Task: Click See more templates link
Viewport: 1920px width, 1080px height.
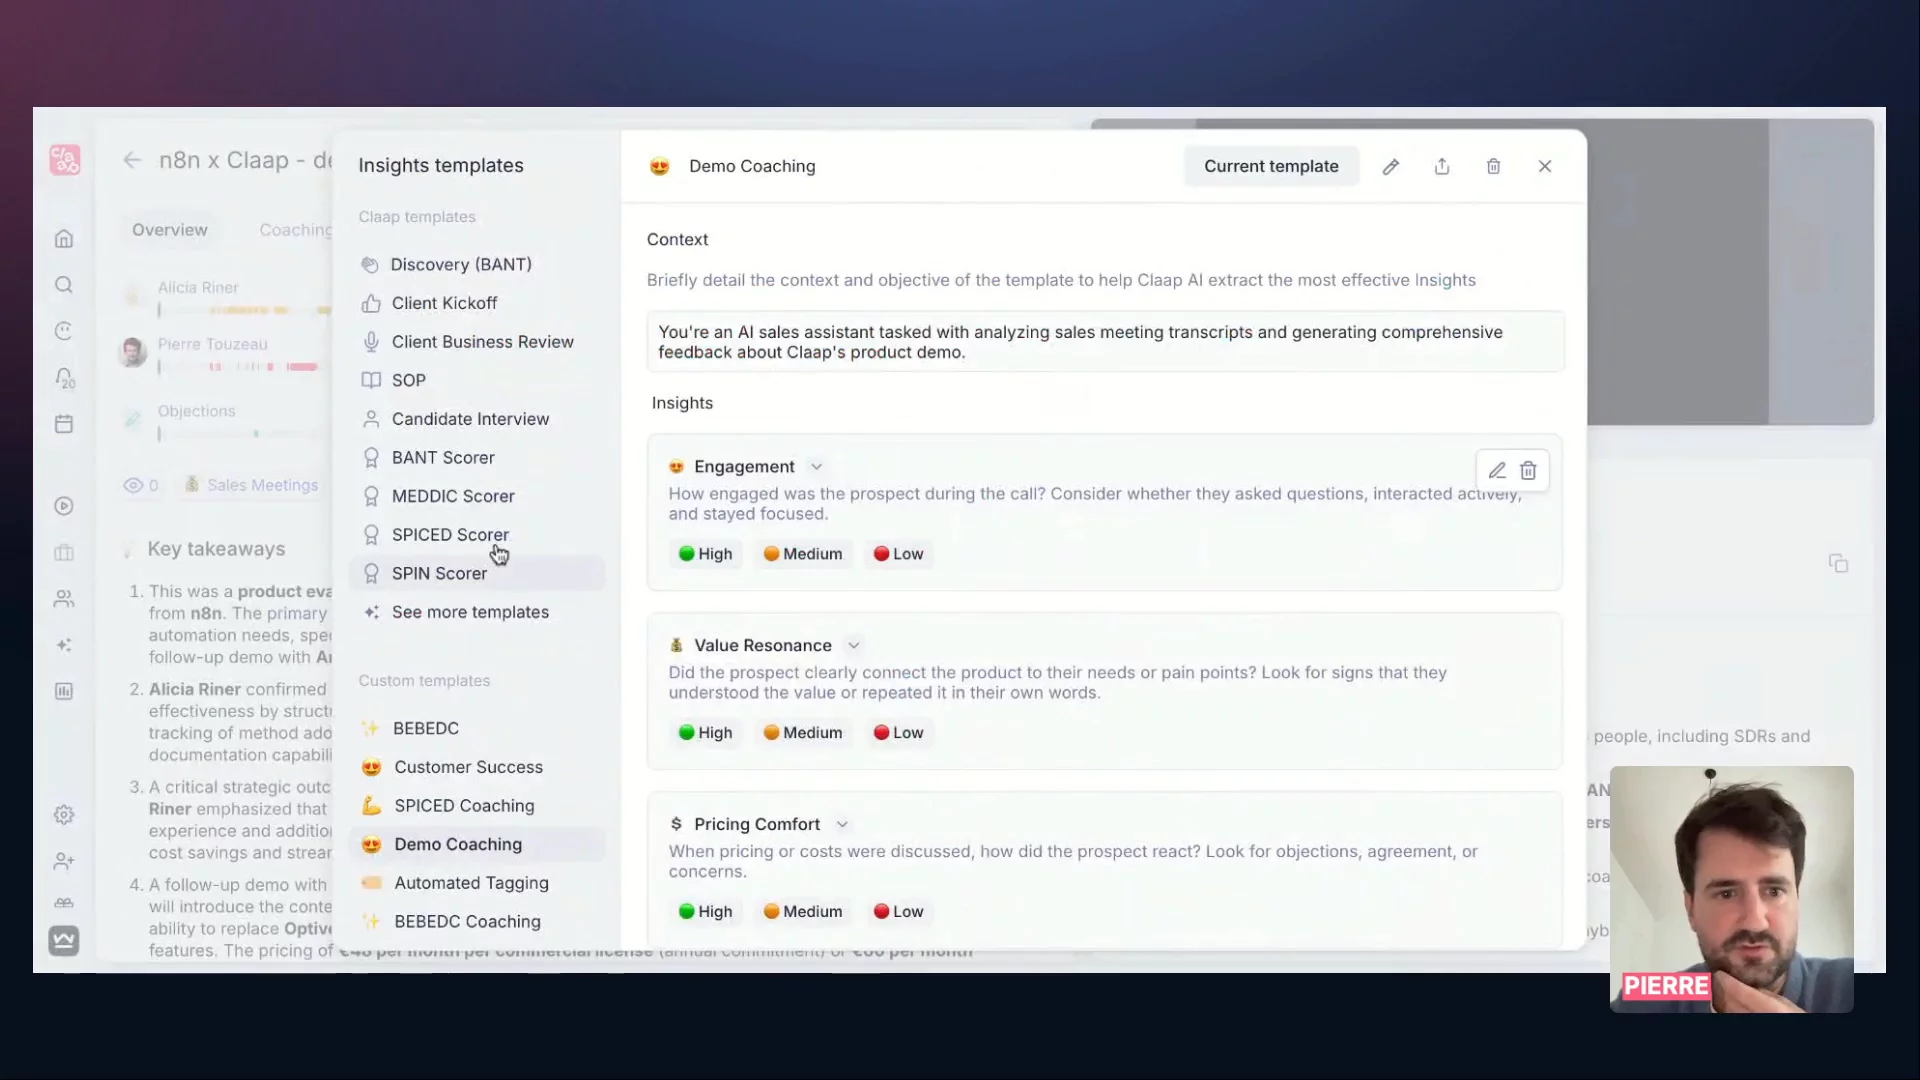Action: (470, 612)
